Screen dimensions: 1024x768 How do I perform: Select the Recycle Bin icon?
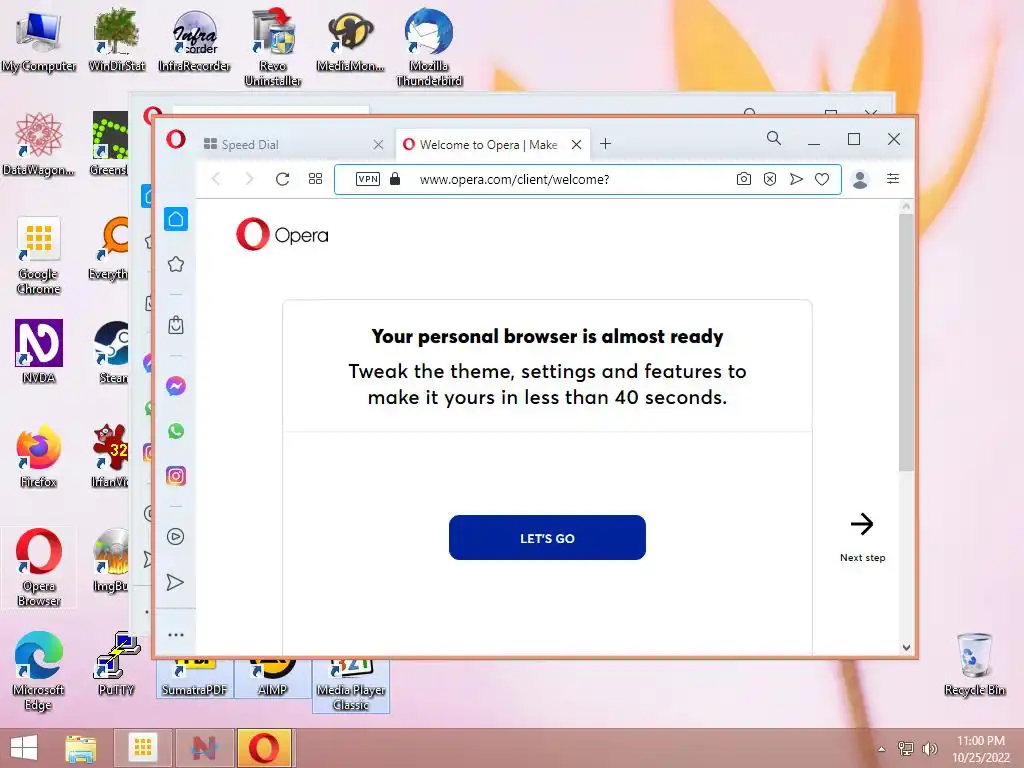point(974,664)
